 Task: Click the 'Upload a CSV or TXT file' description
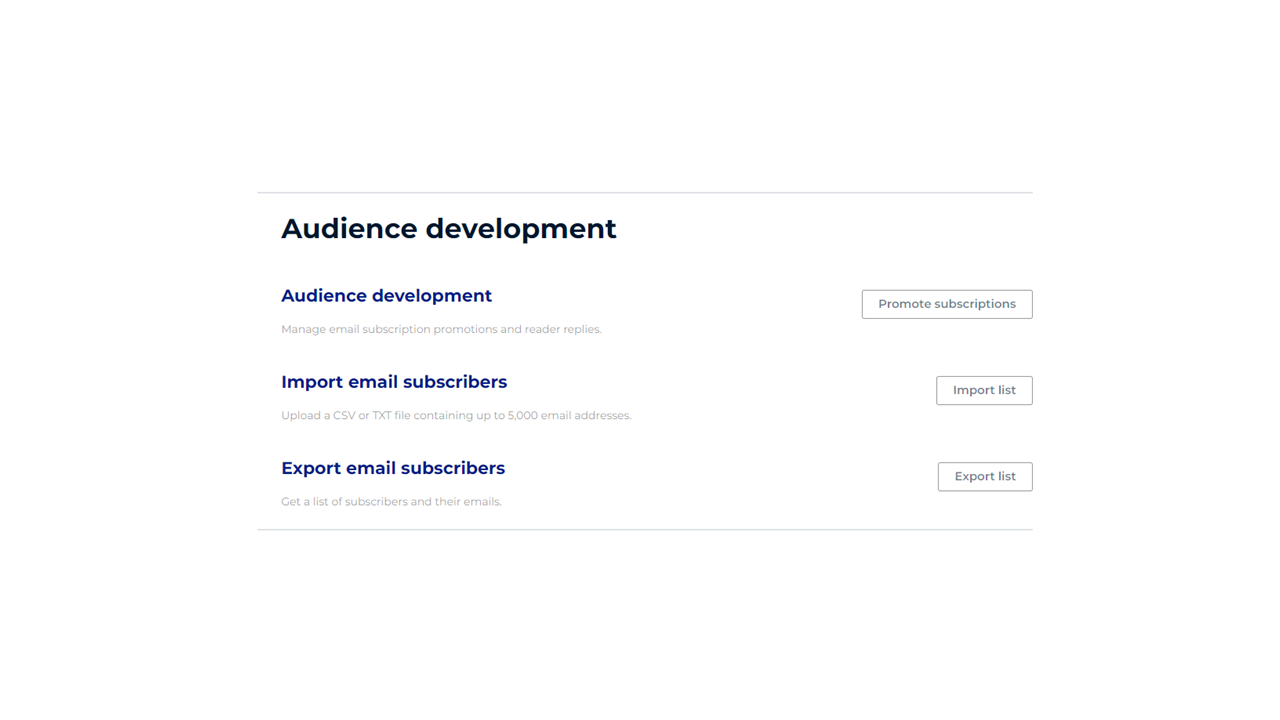tap(456, 415)
